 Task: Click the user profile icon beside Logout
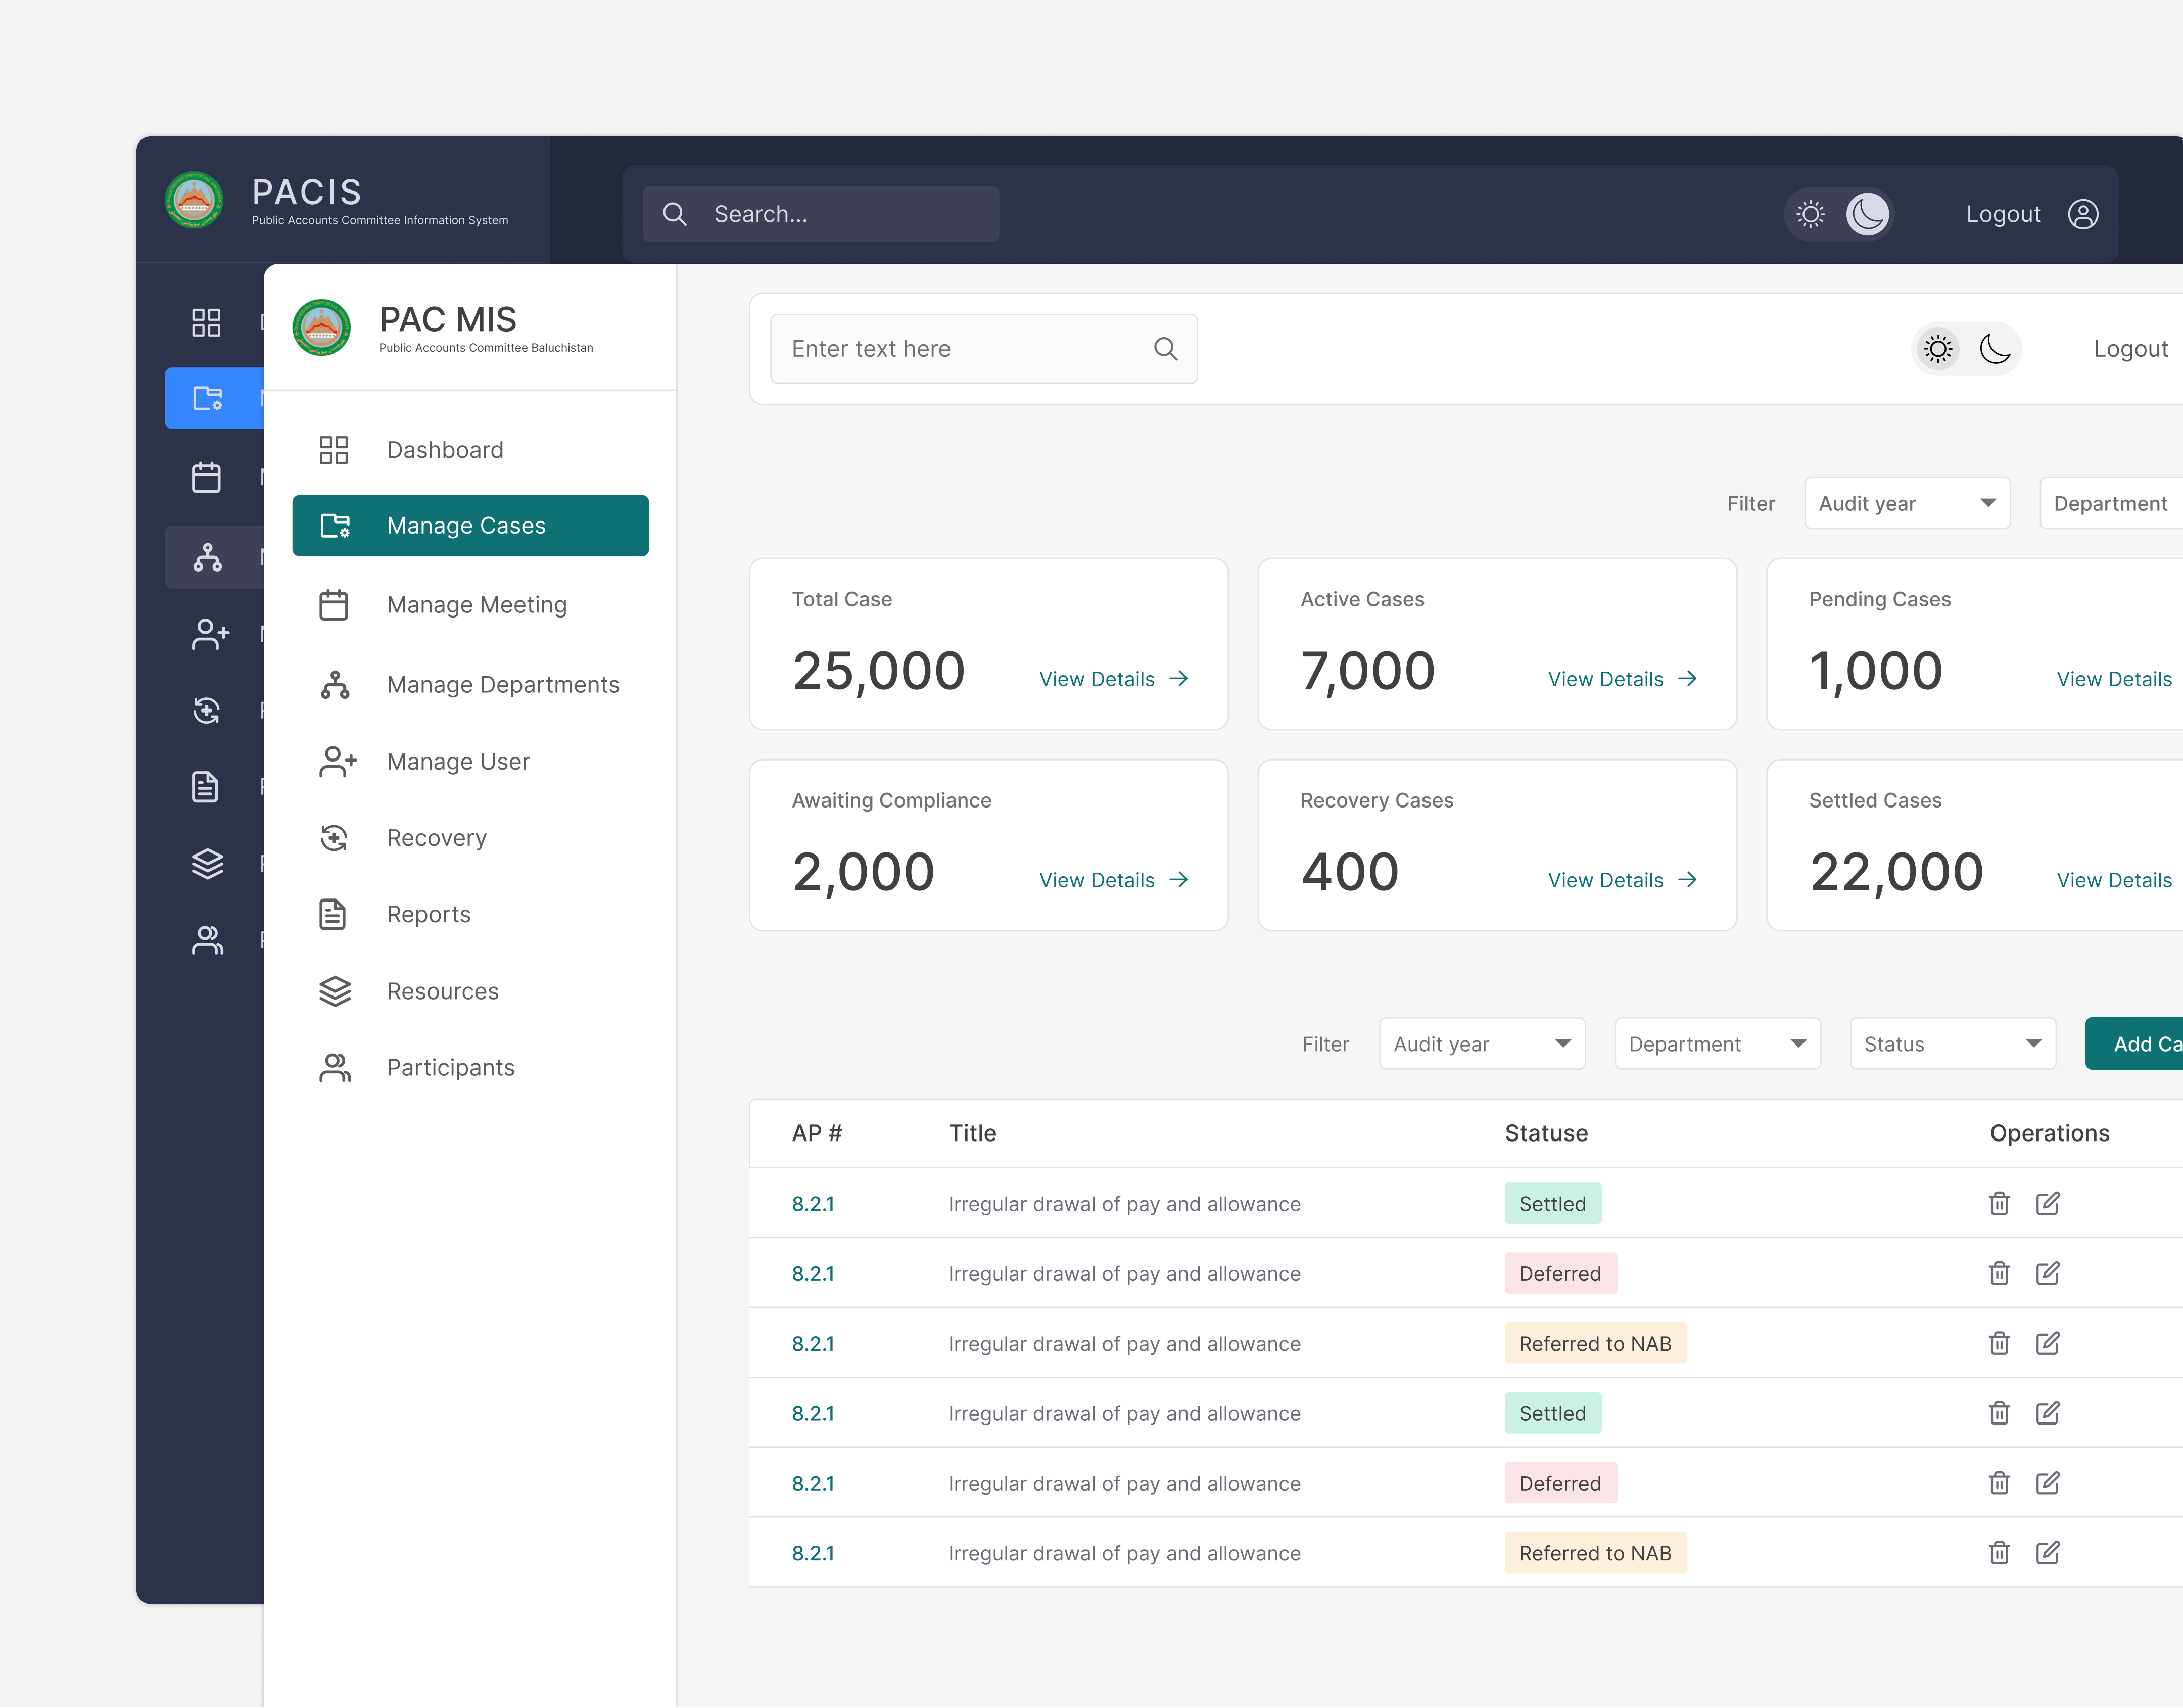2082,214
